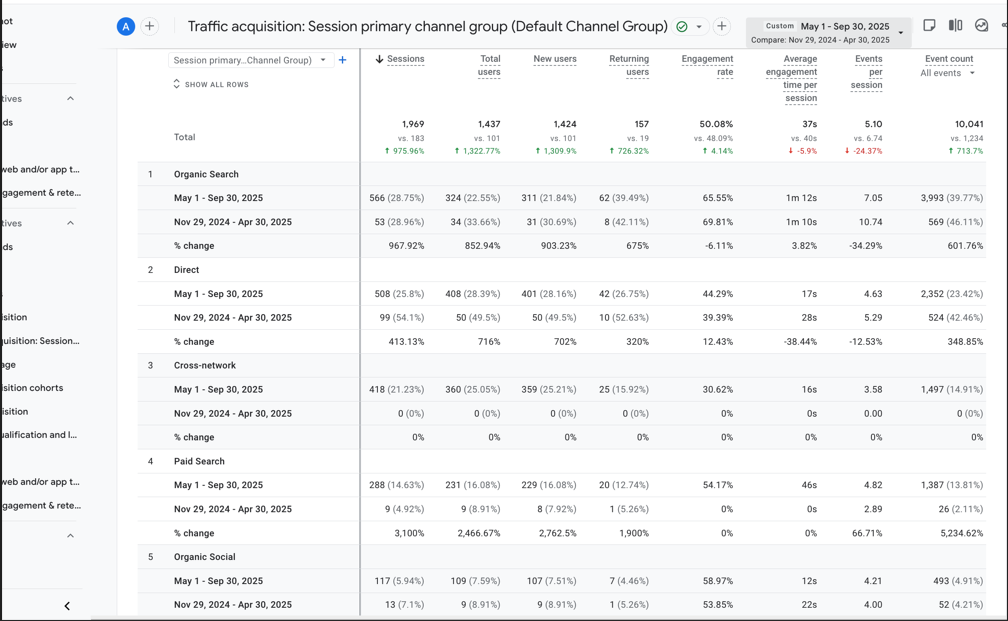This screenshot has height=621, width=1008.
Task: Add a filter using the plus after the report title
Action: (x=721, y=27)
